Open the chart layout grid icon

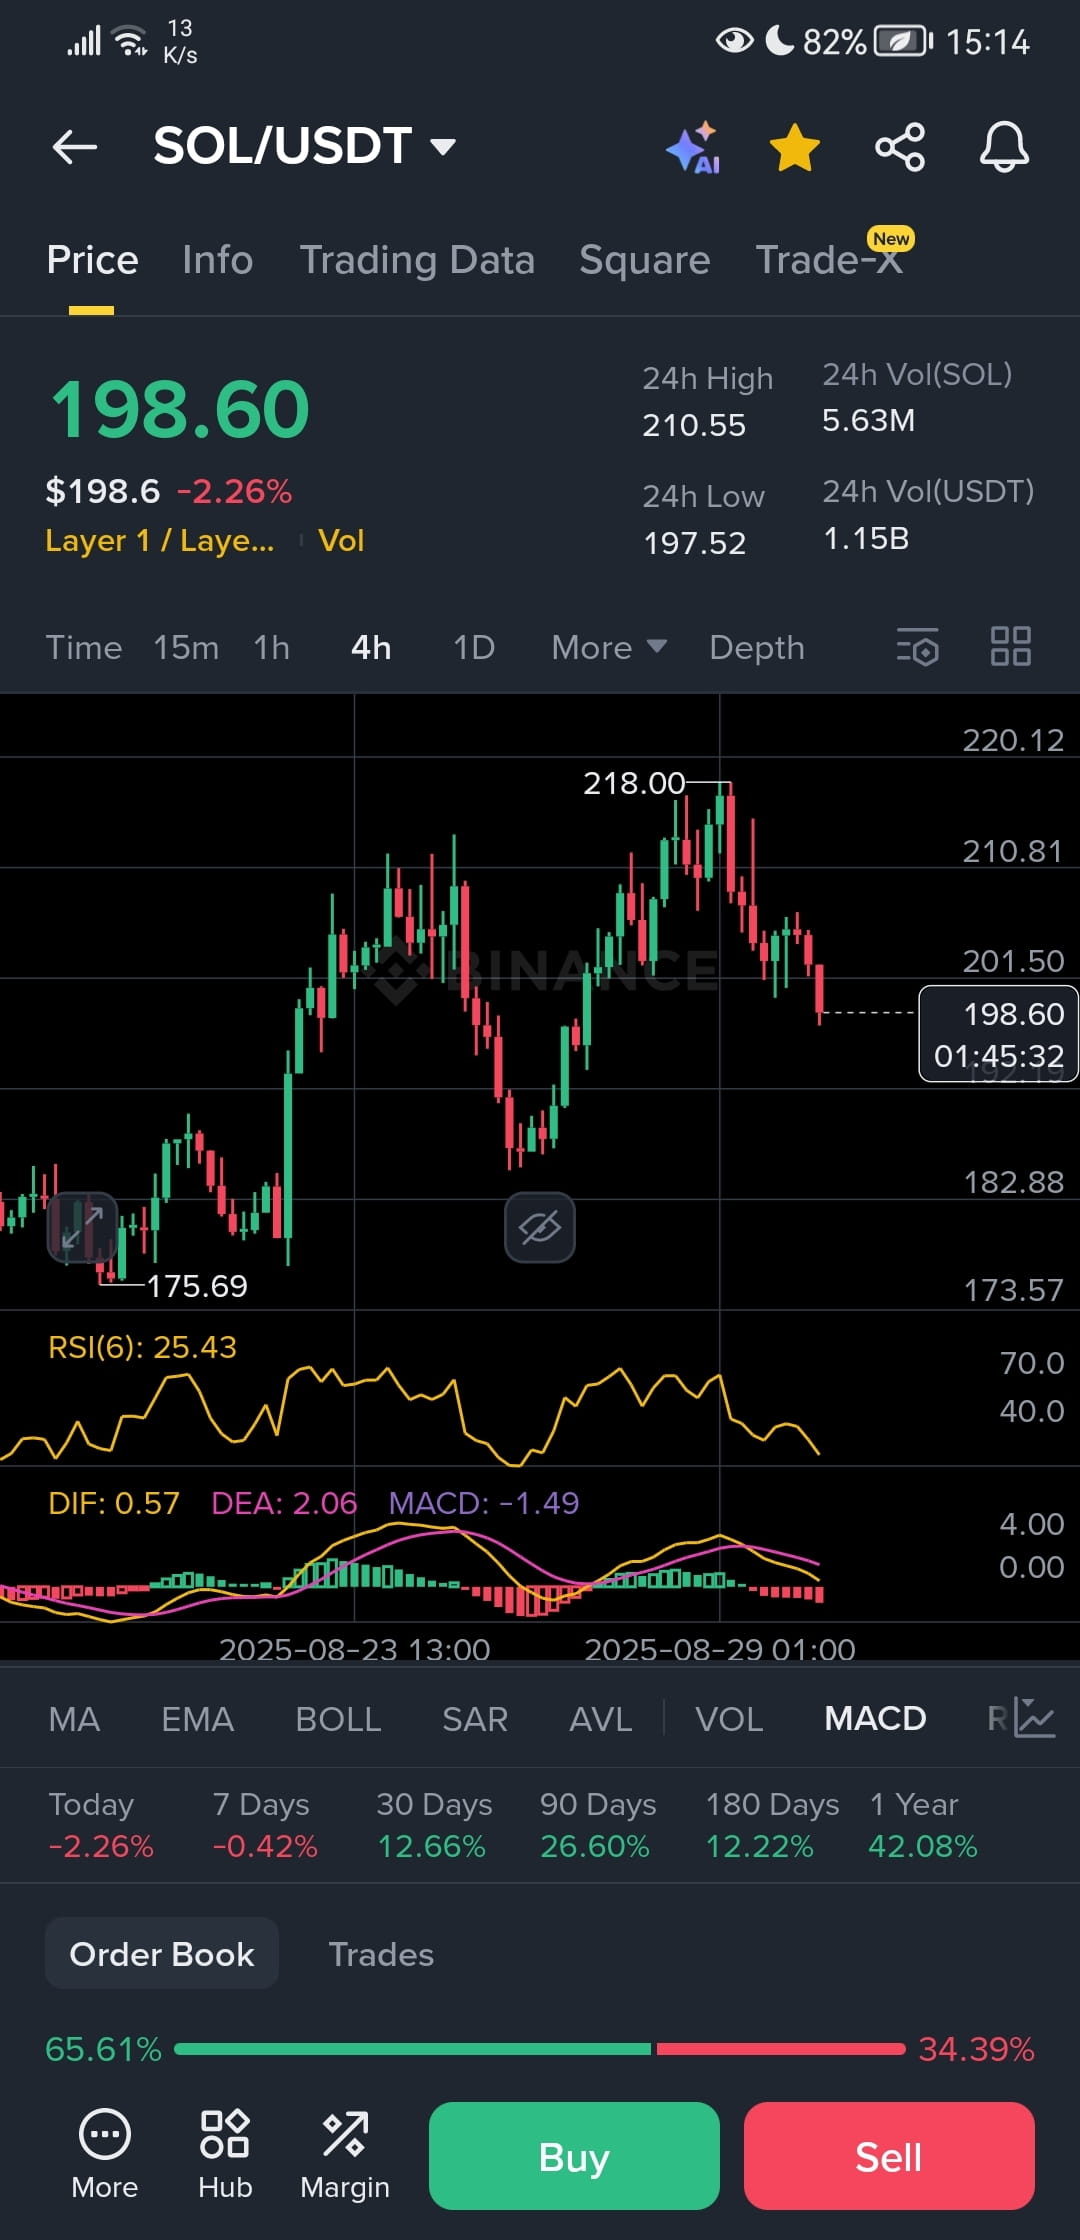1011,647
